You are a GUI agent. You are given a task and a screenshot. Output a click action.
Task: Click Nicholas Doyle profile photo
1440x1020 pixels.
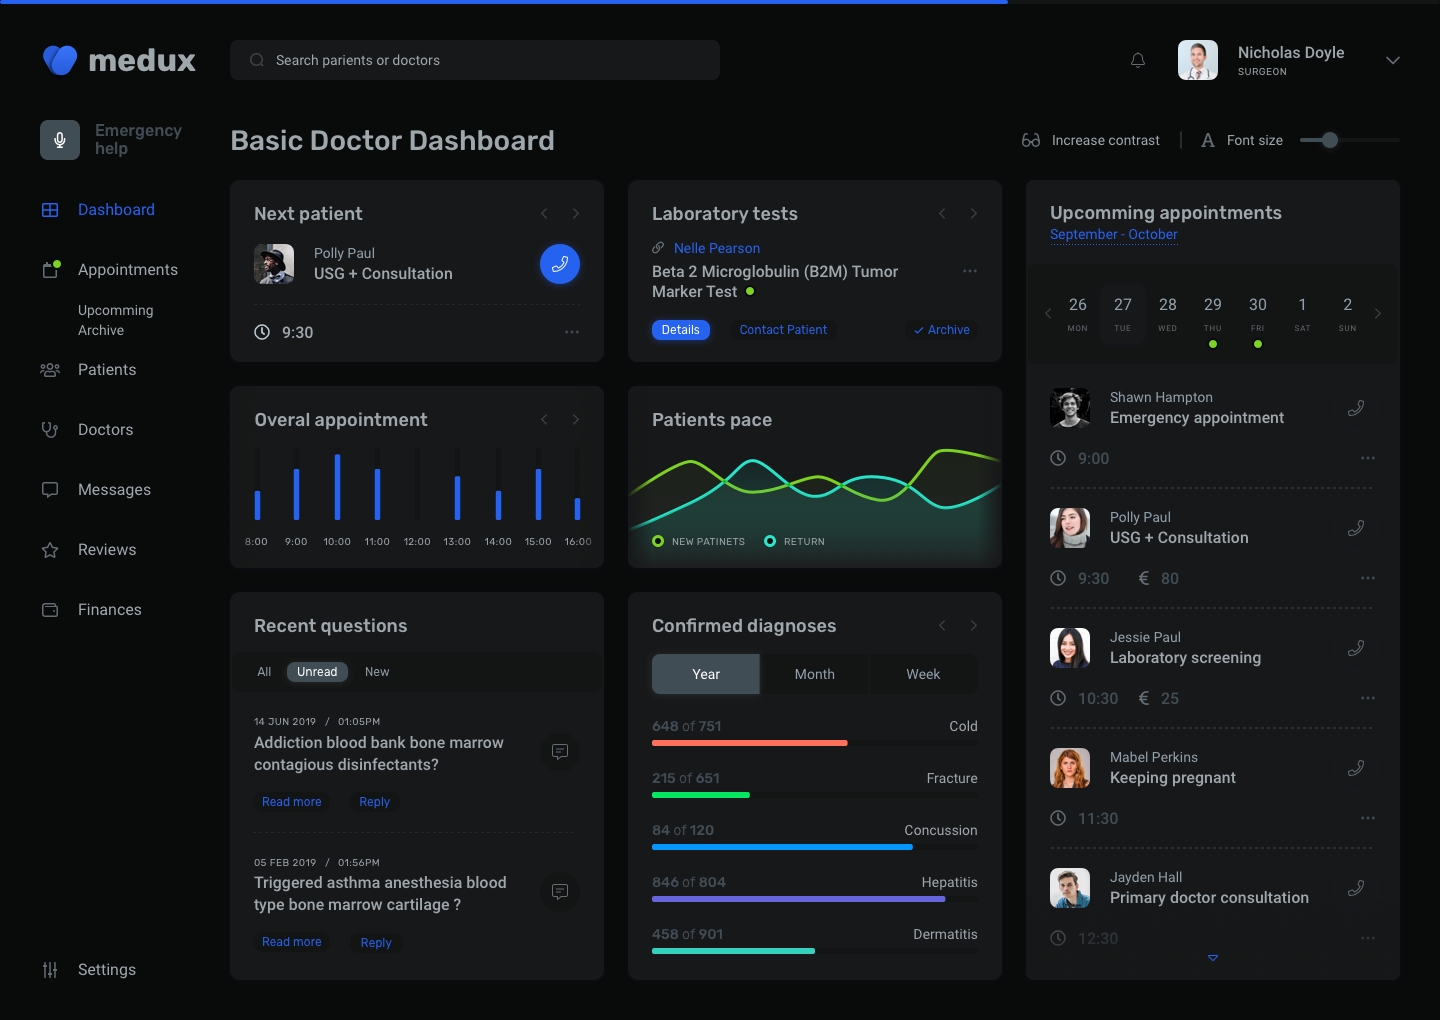point(1198,60)
